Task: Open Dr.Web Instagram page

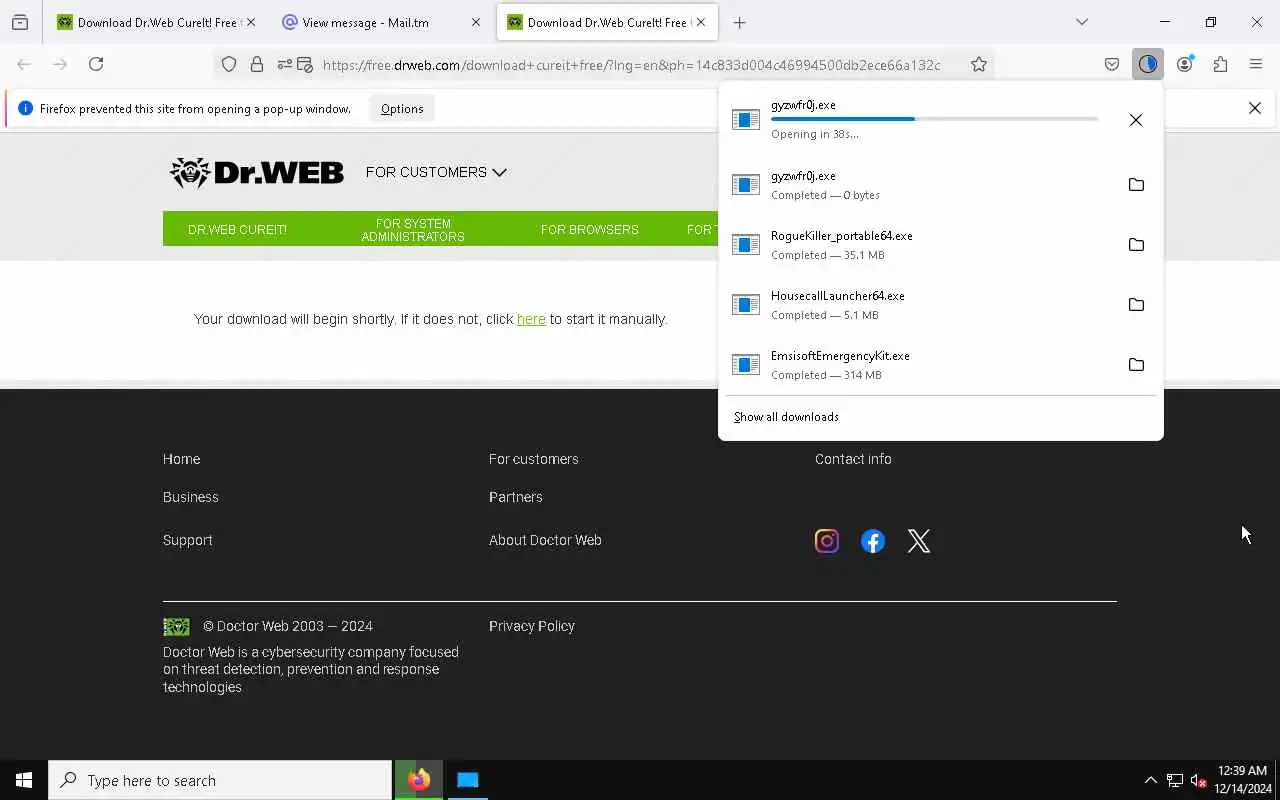Action: pos(827,541)
